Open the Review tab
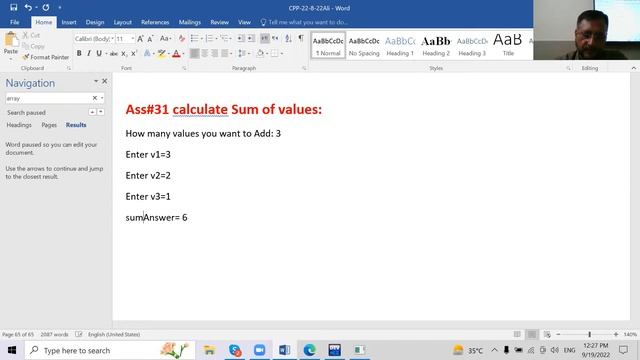Screen dimensions: 640x360 coord(219,22)
